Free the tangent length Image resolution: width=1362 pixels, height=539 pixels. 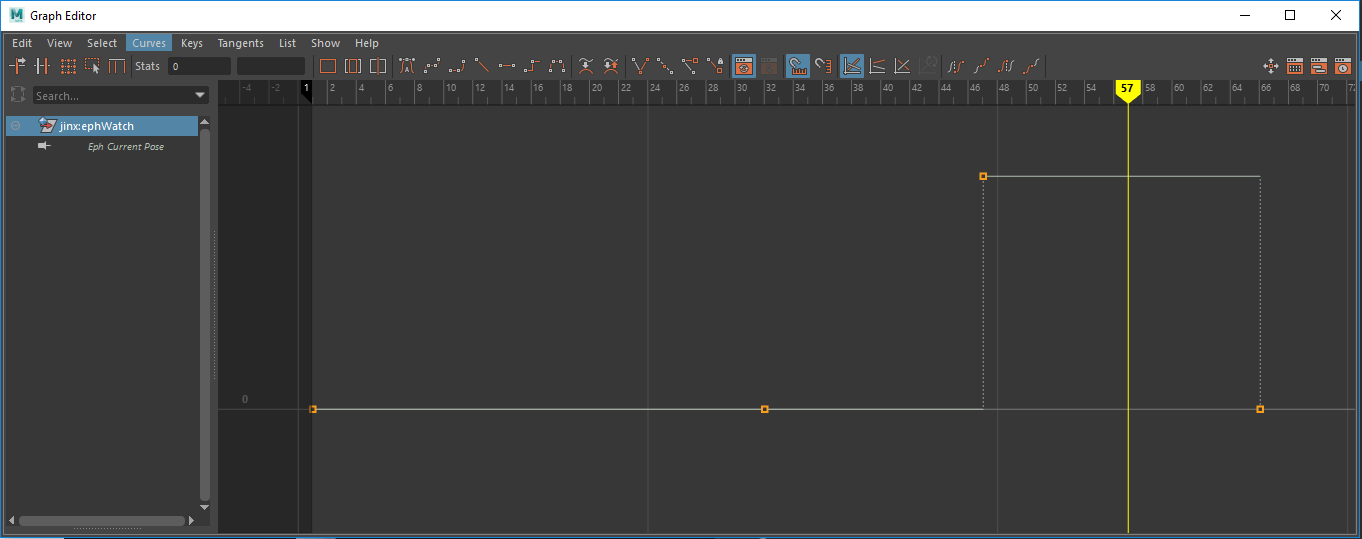(x=690, y=66)
